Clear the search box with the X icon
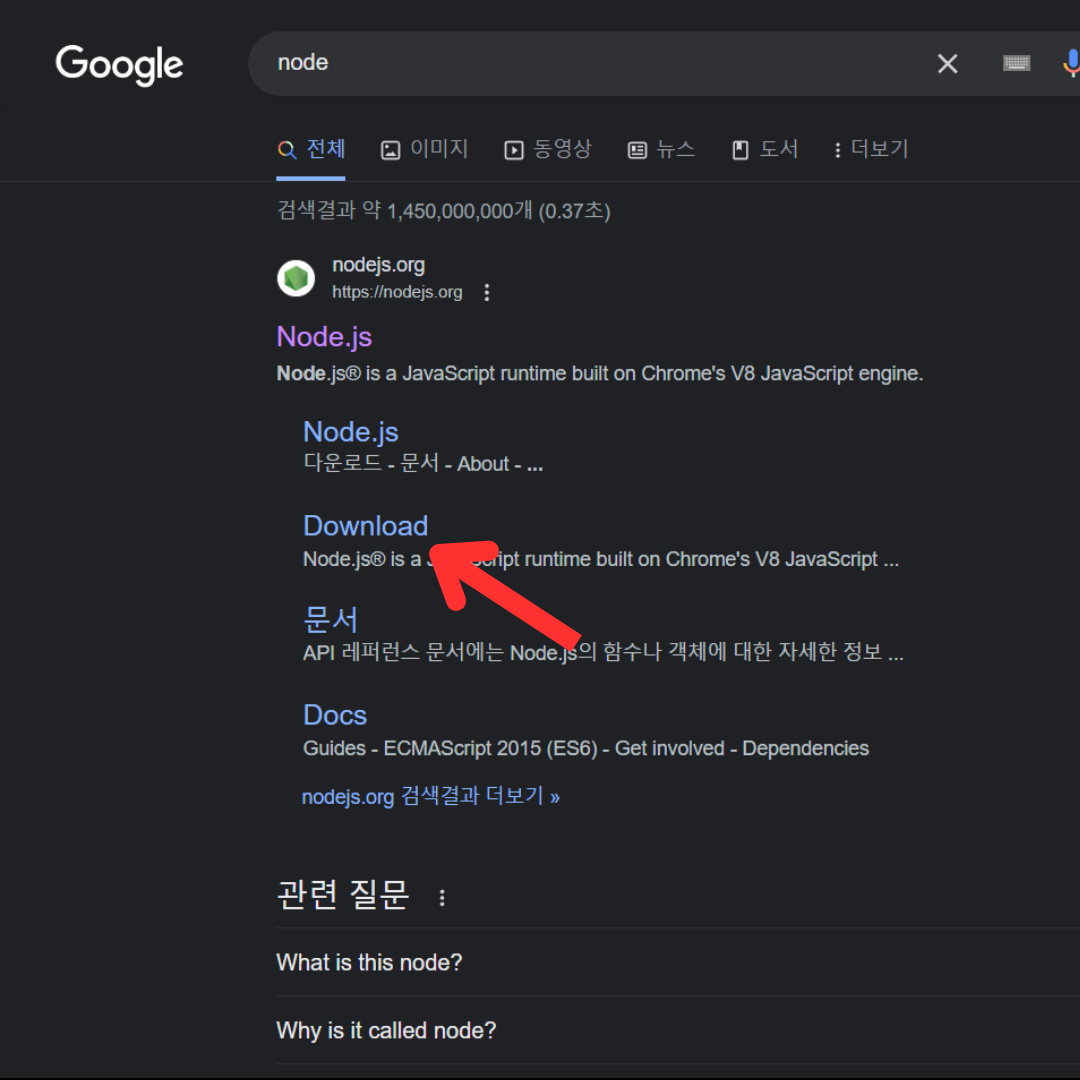Viewport: 1080px width, 1080px height. tap(947, 63)
